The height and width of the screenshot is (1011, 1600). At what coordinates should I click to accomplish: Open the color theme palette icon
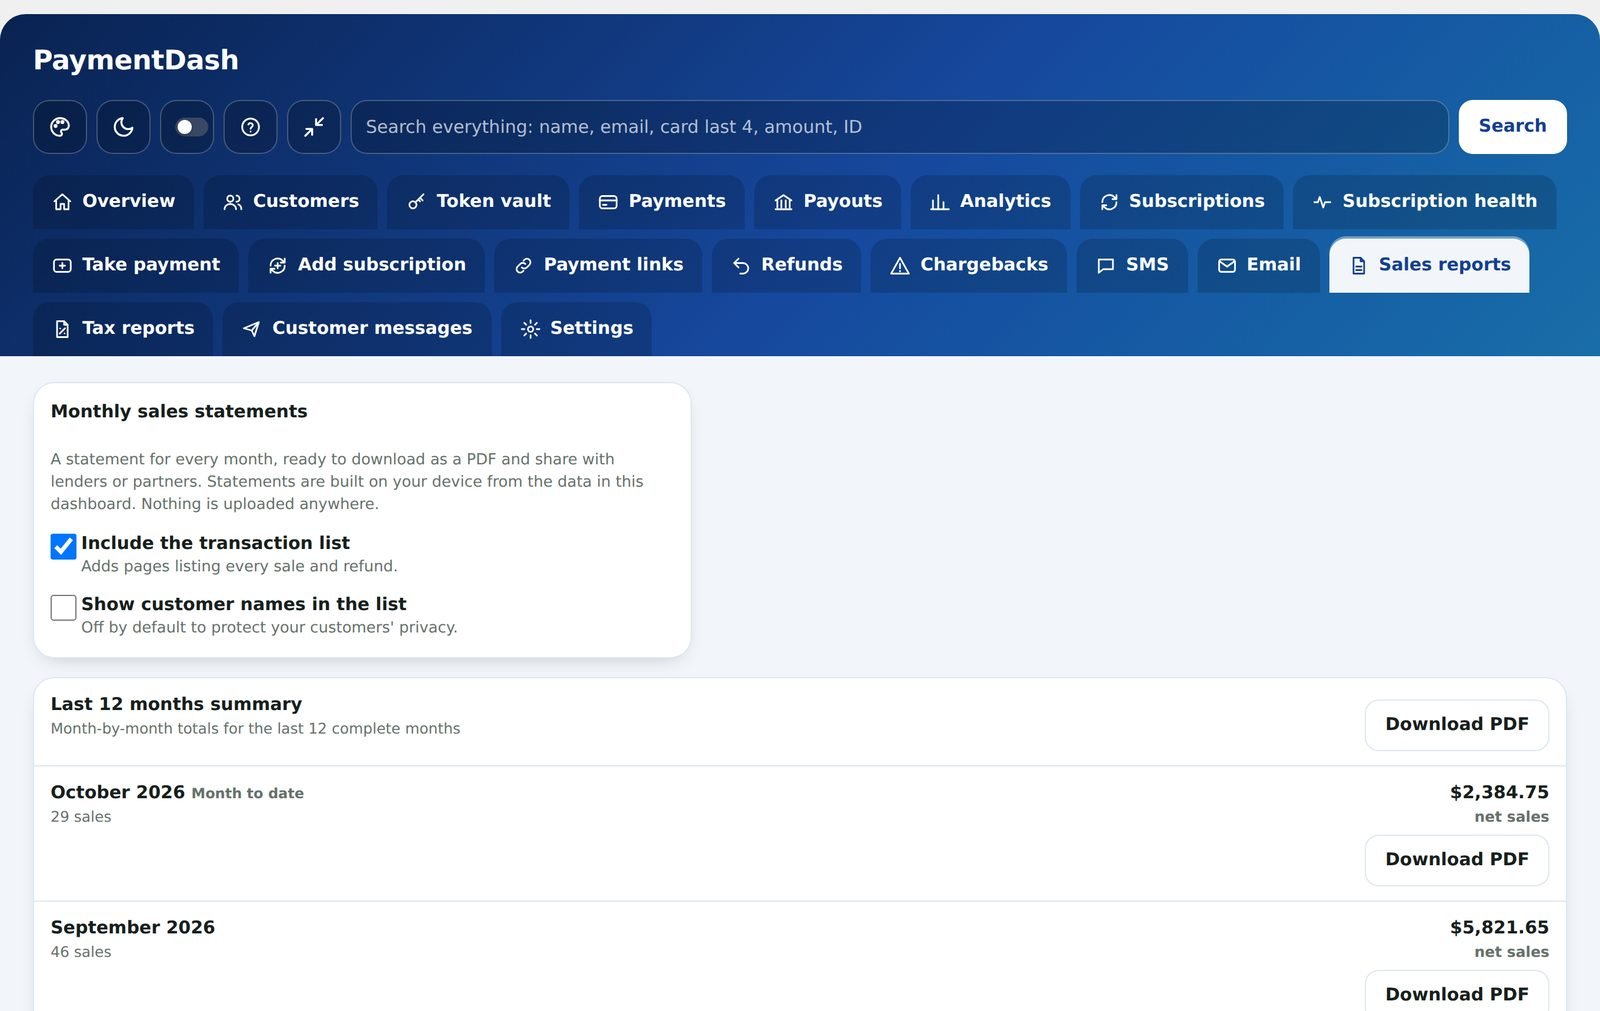point(60,127)
